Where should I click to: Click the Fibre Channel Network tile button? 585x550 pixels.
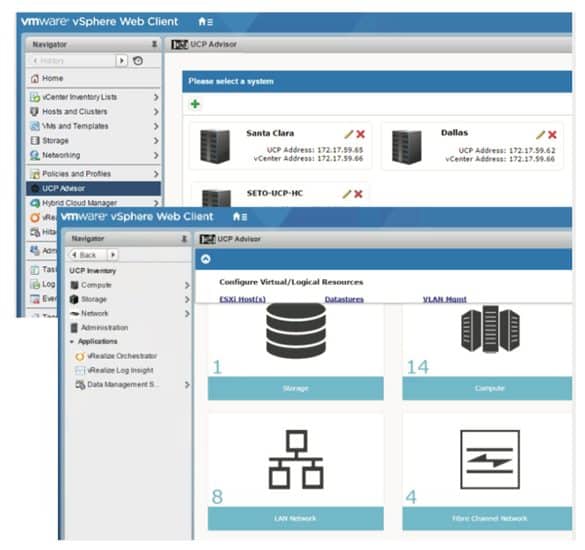(x=487, y=518)
